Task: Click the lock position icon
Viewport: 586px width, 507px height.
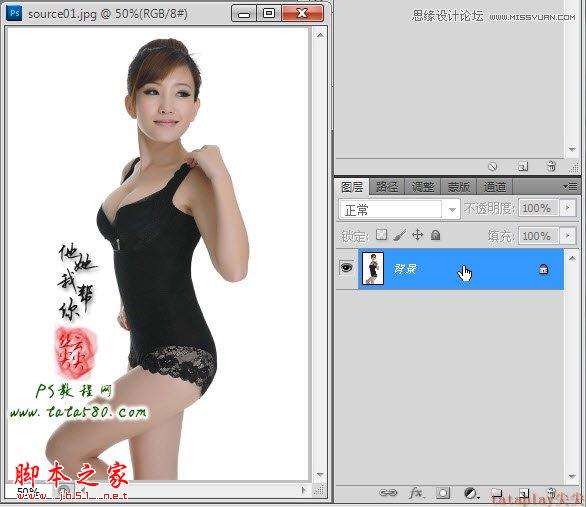Action: pyautogui.click(x=417, y=235)
